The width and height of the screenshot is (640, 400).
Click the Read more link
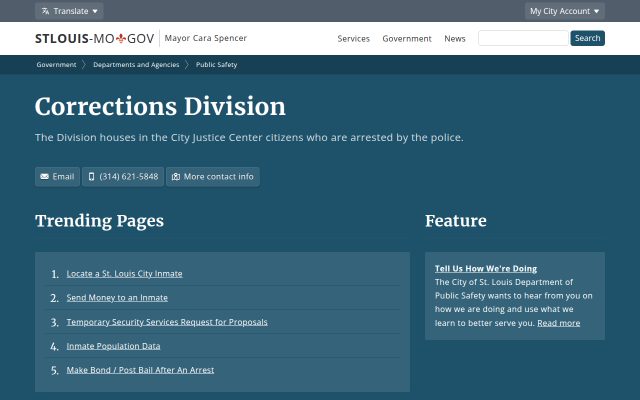click(x=558, y=323)
